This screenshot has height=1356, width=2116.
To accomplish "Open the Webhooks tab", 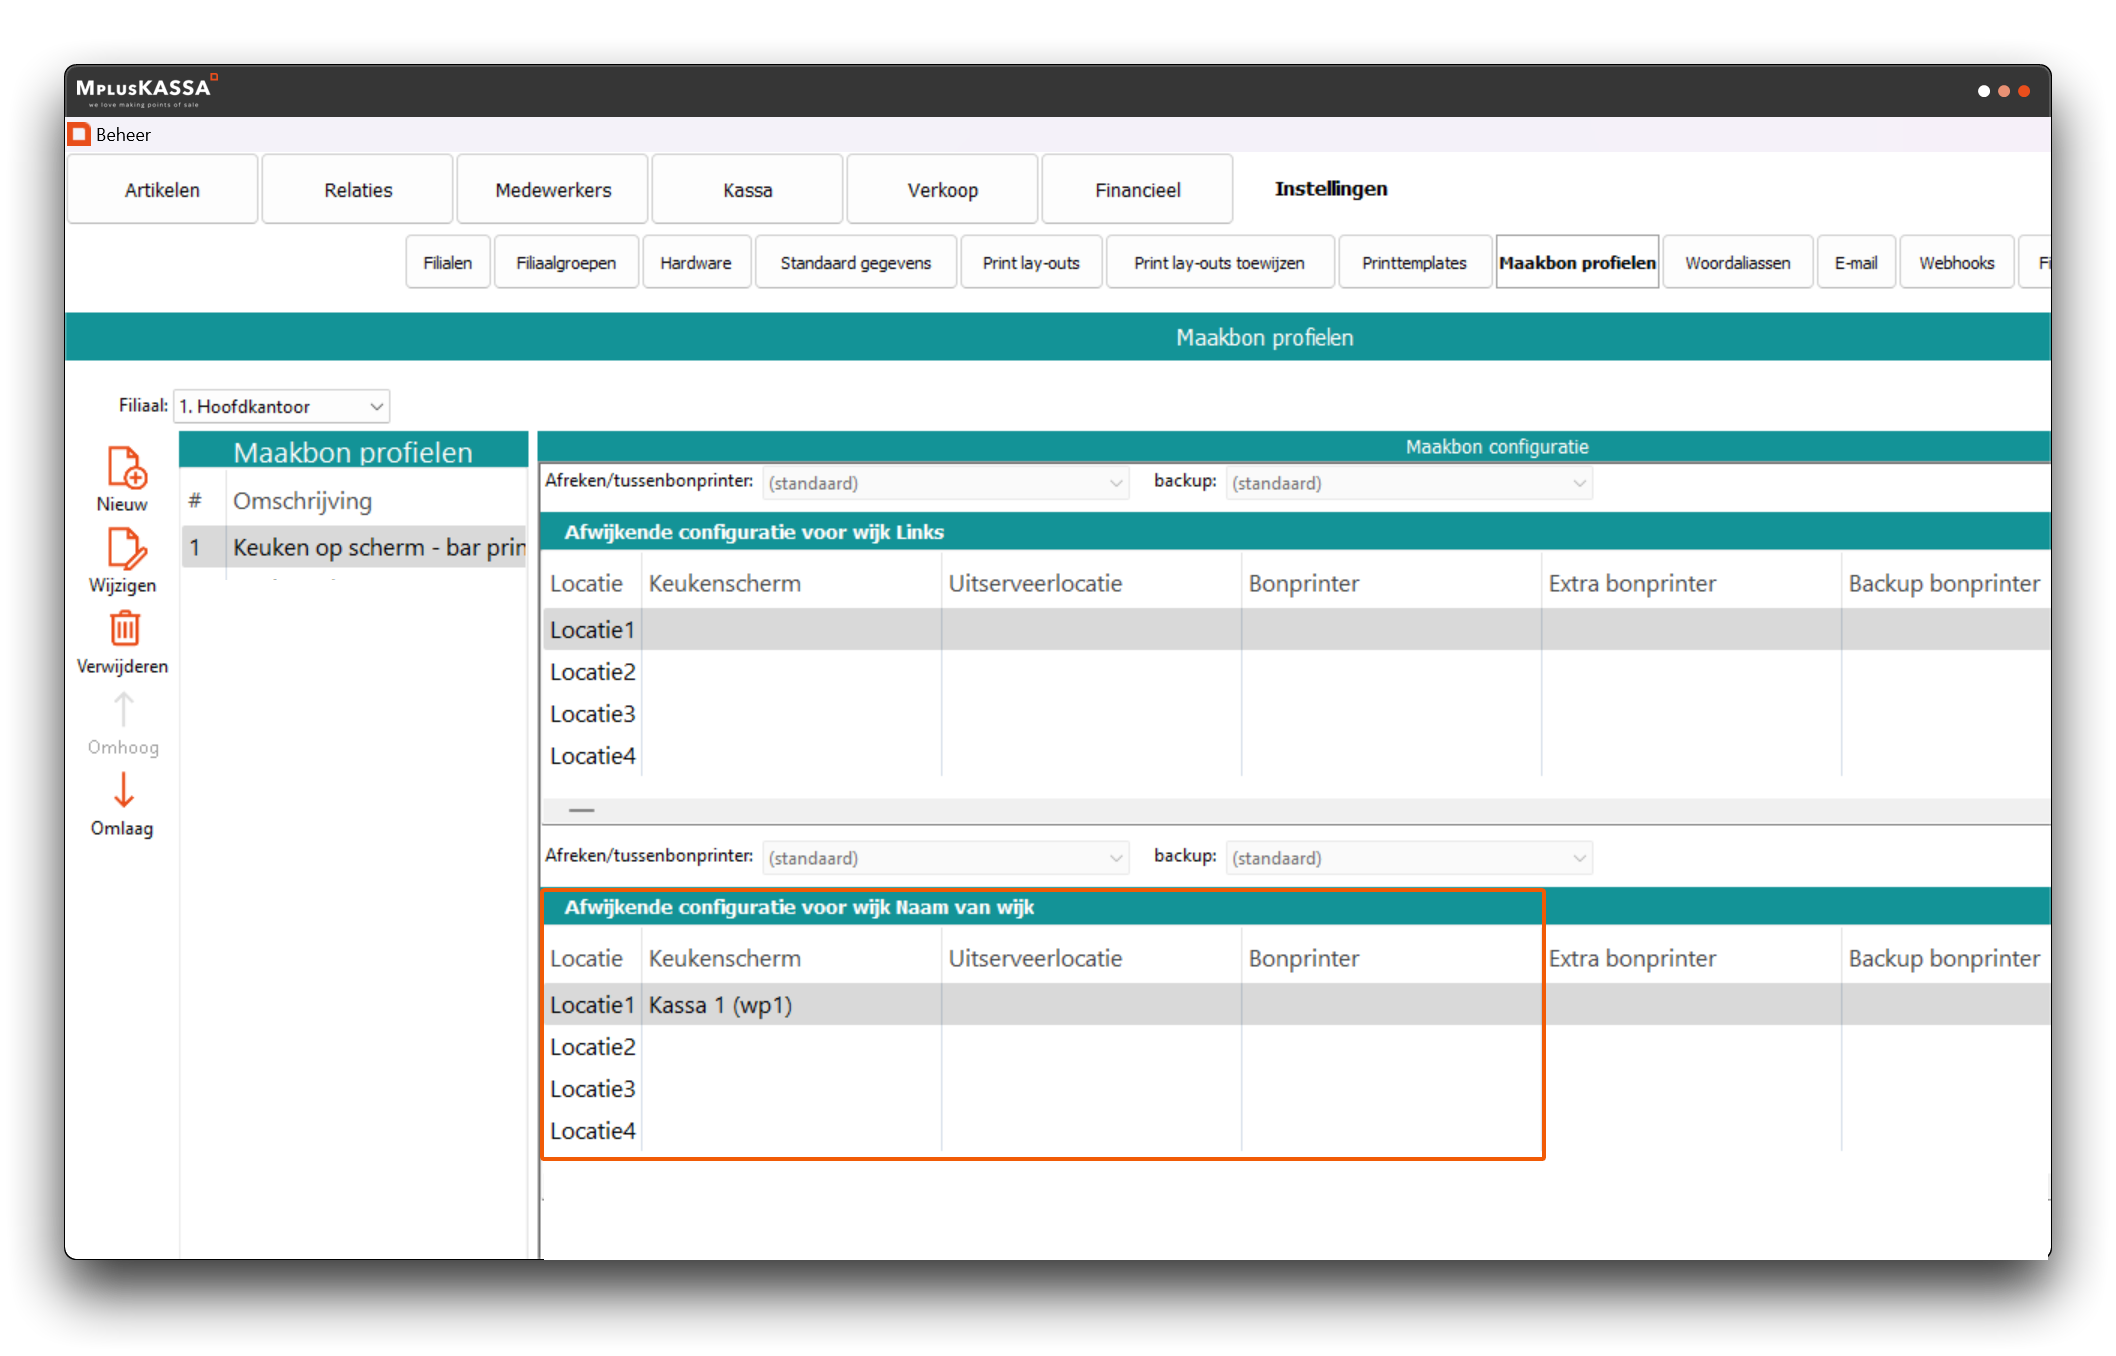I will (x=1955, y=263).
